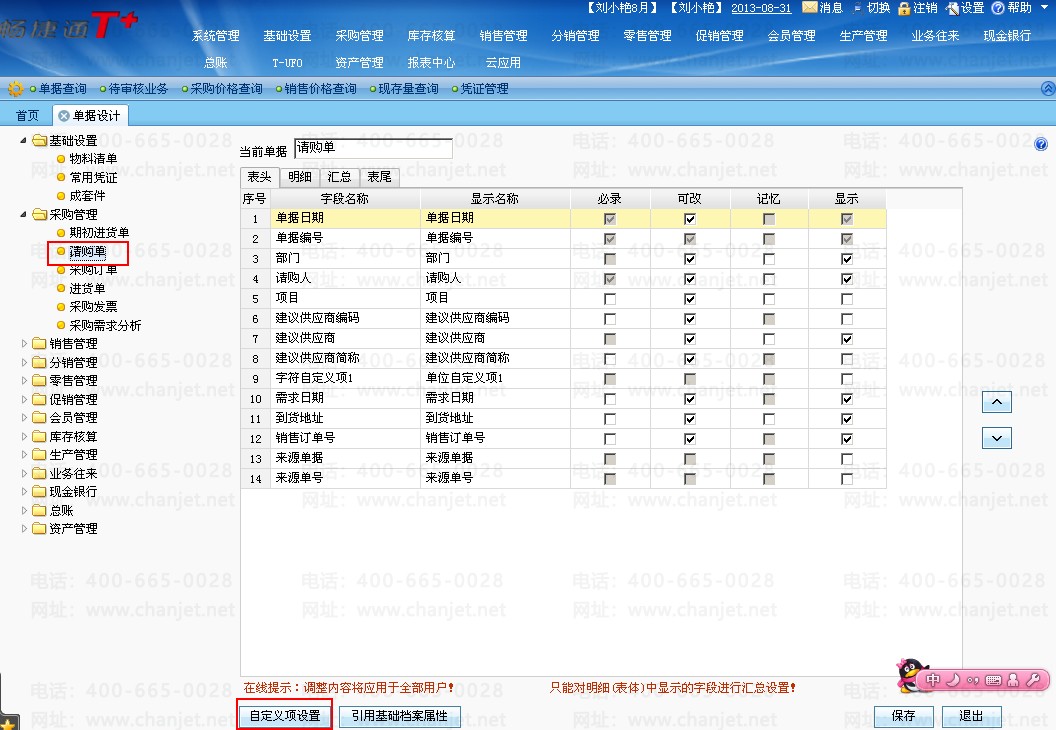
Task: Click the help question mark icon
Action: 998,8
